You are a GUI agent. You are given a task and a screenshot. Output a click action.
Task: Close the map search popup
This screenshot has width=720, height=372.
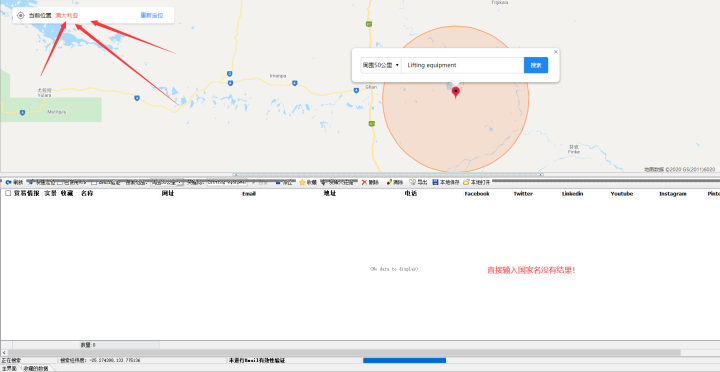coord(556,52)
